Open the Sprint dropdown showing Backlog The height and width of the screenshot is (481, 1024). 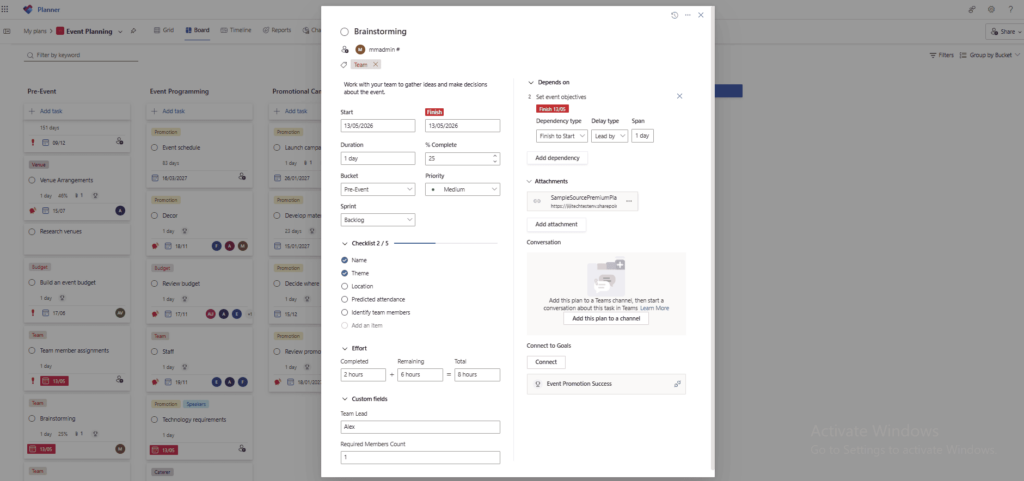378,220
